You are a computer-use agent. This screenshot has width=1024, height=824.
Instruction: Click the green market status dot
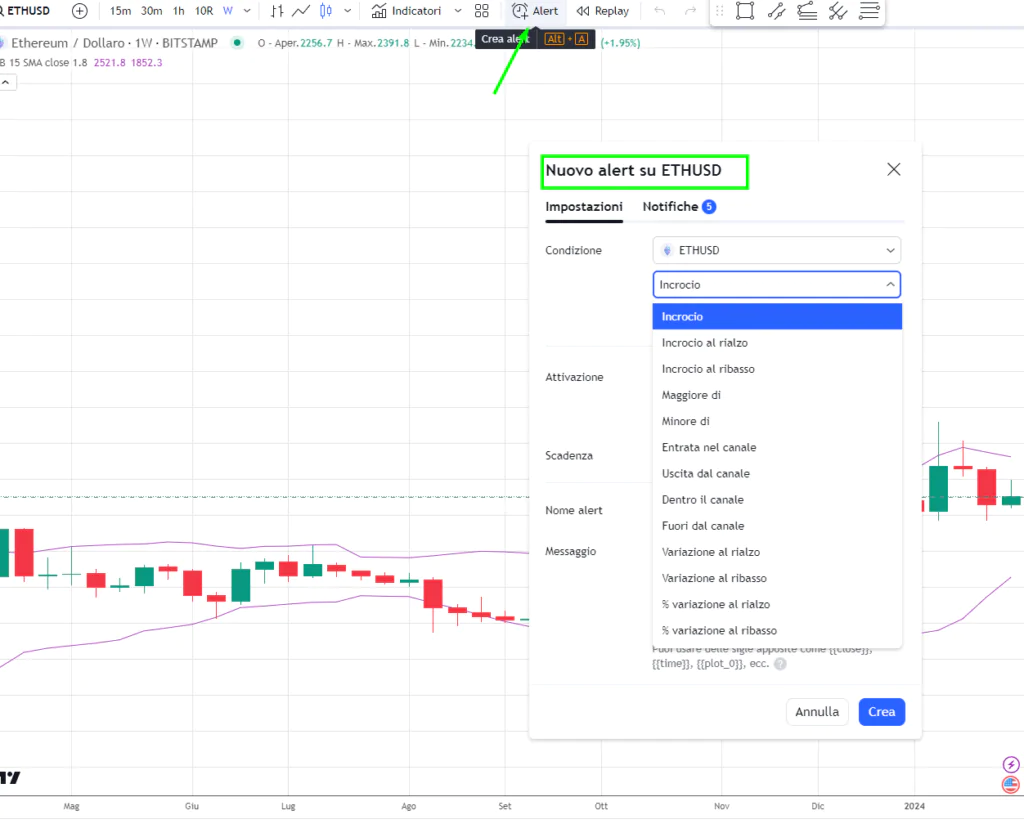[x=237, y=43]
